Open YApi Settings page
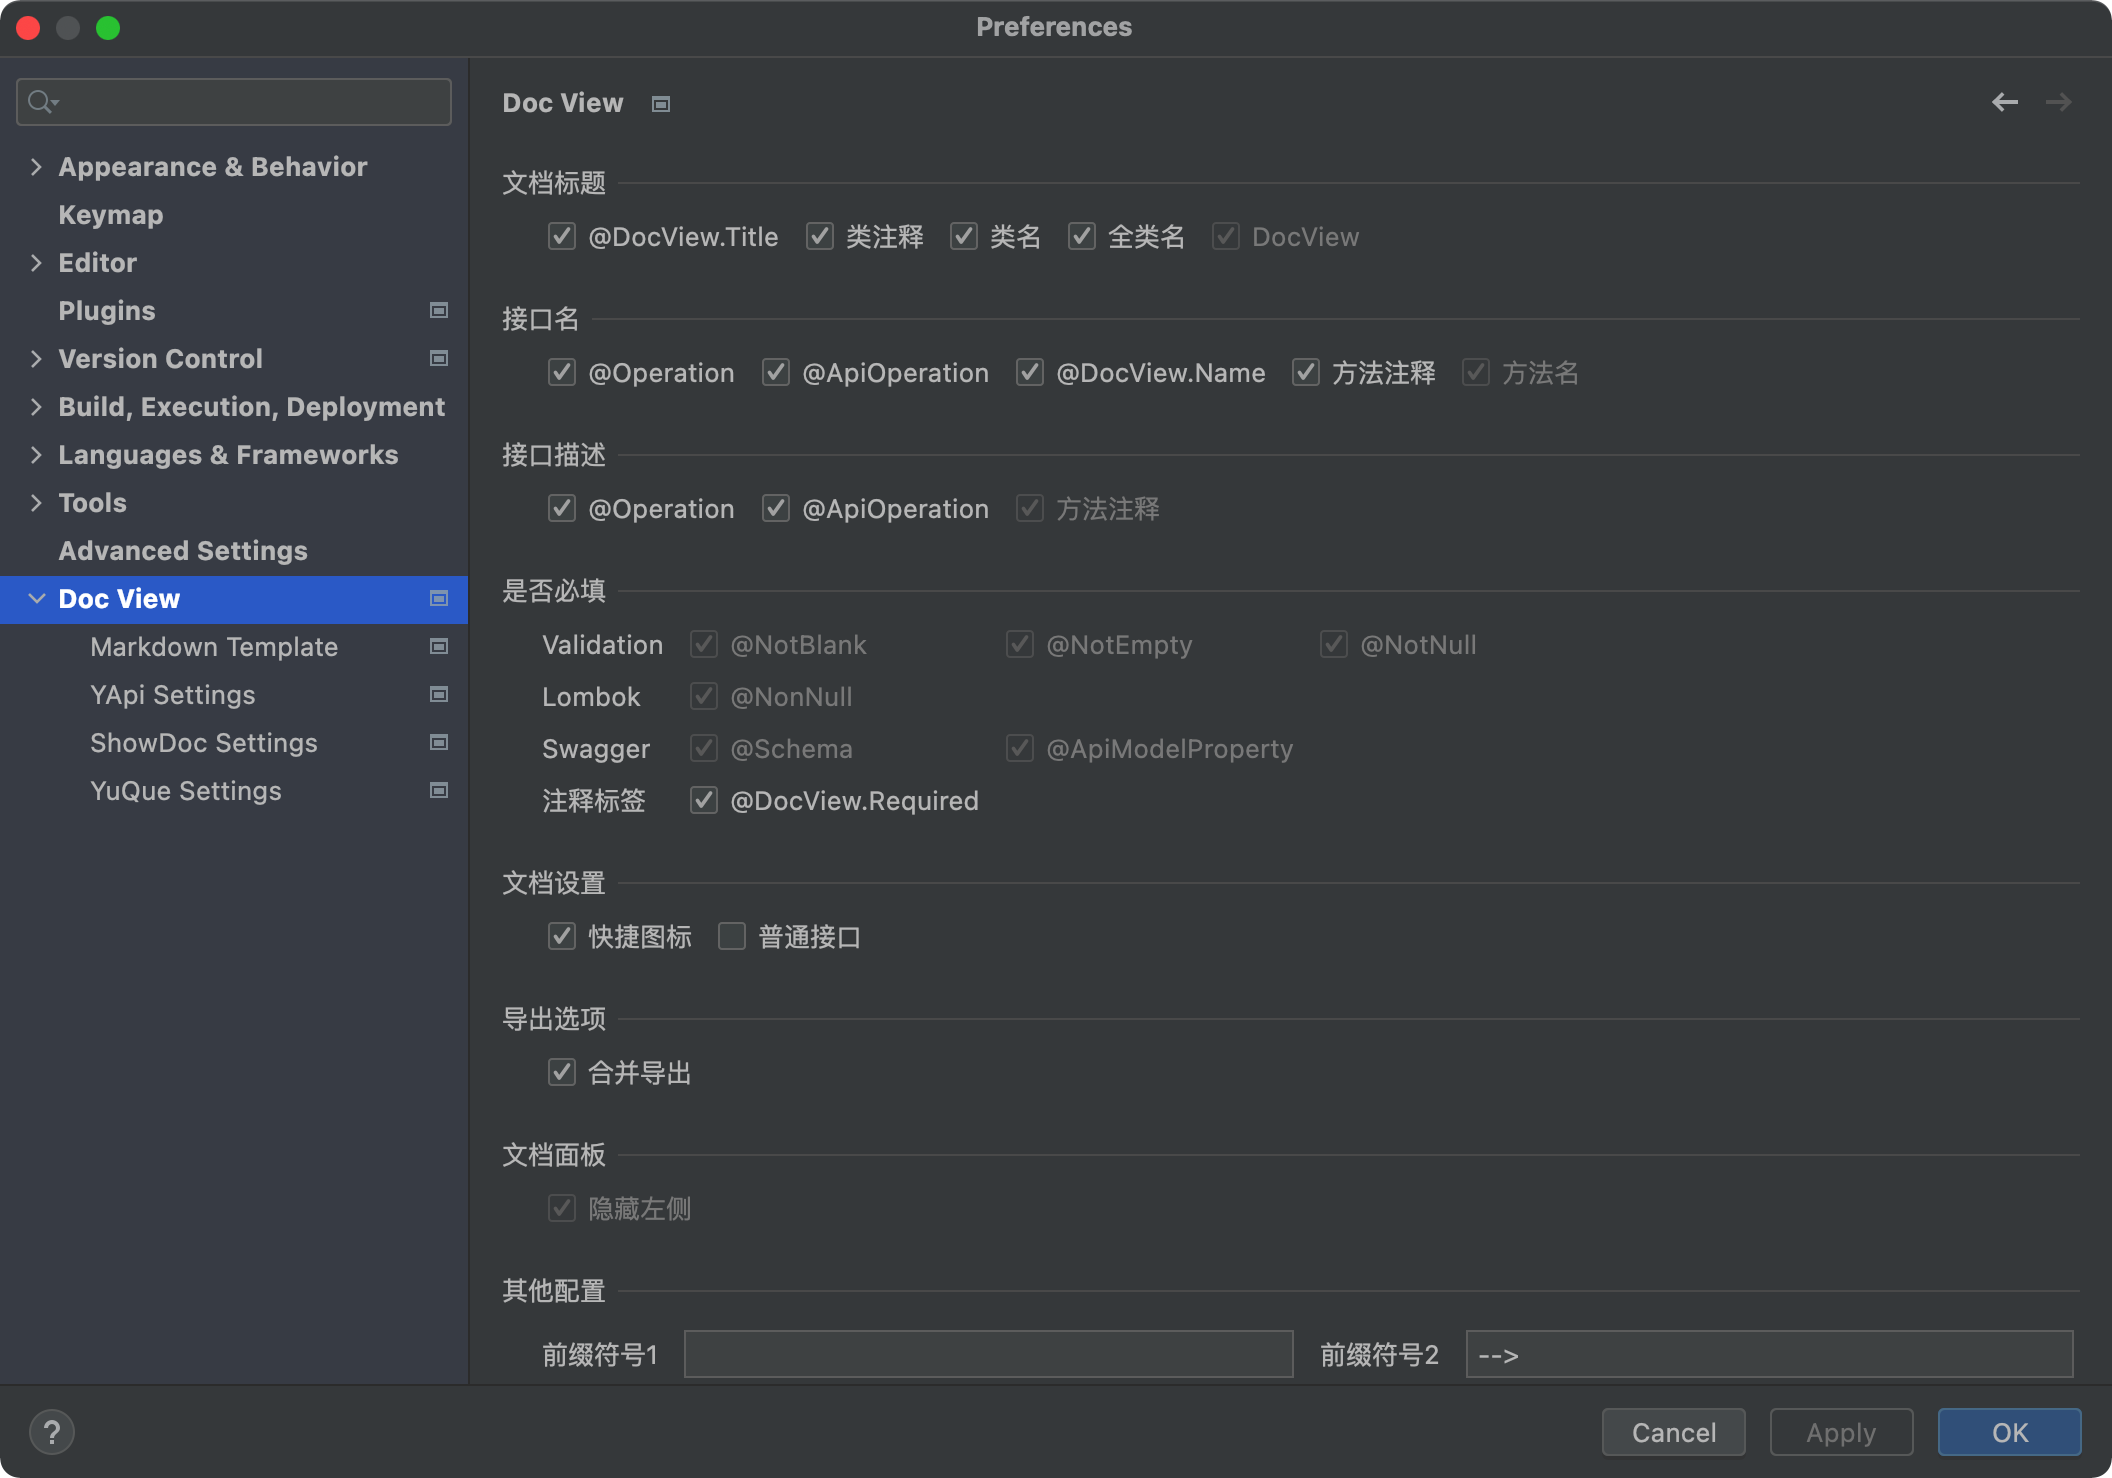This screenshot has height=1478, width=2112. (x=172, y=694)
